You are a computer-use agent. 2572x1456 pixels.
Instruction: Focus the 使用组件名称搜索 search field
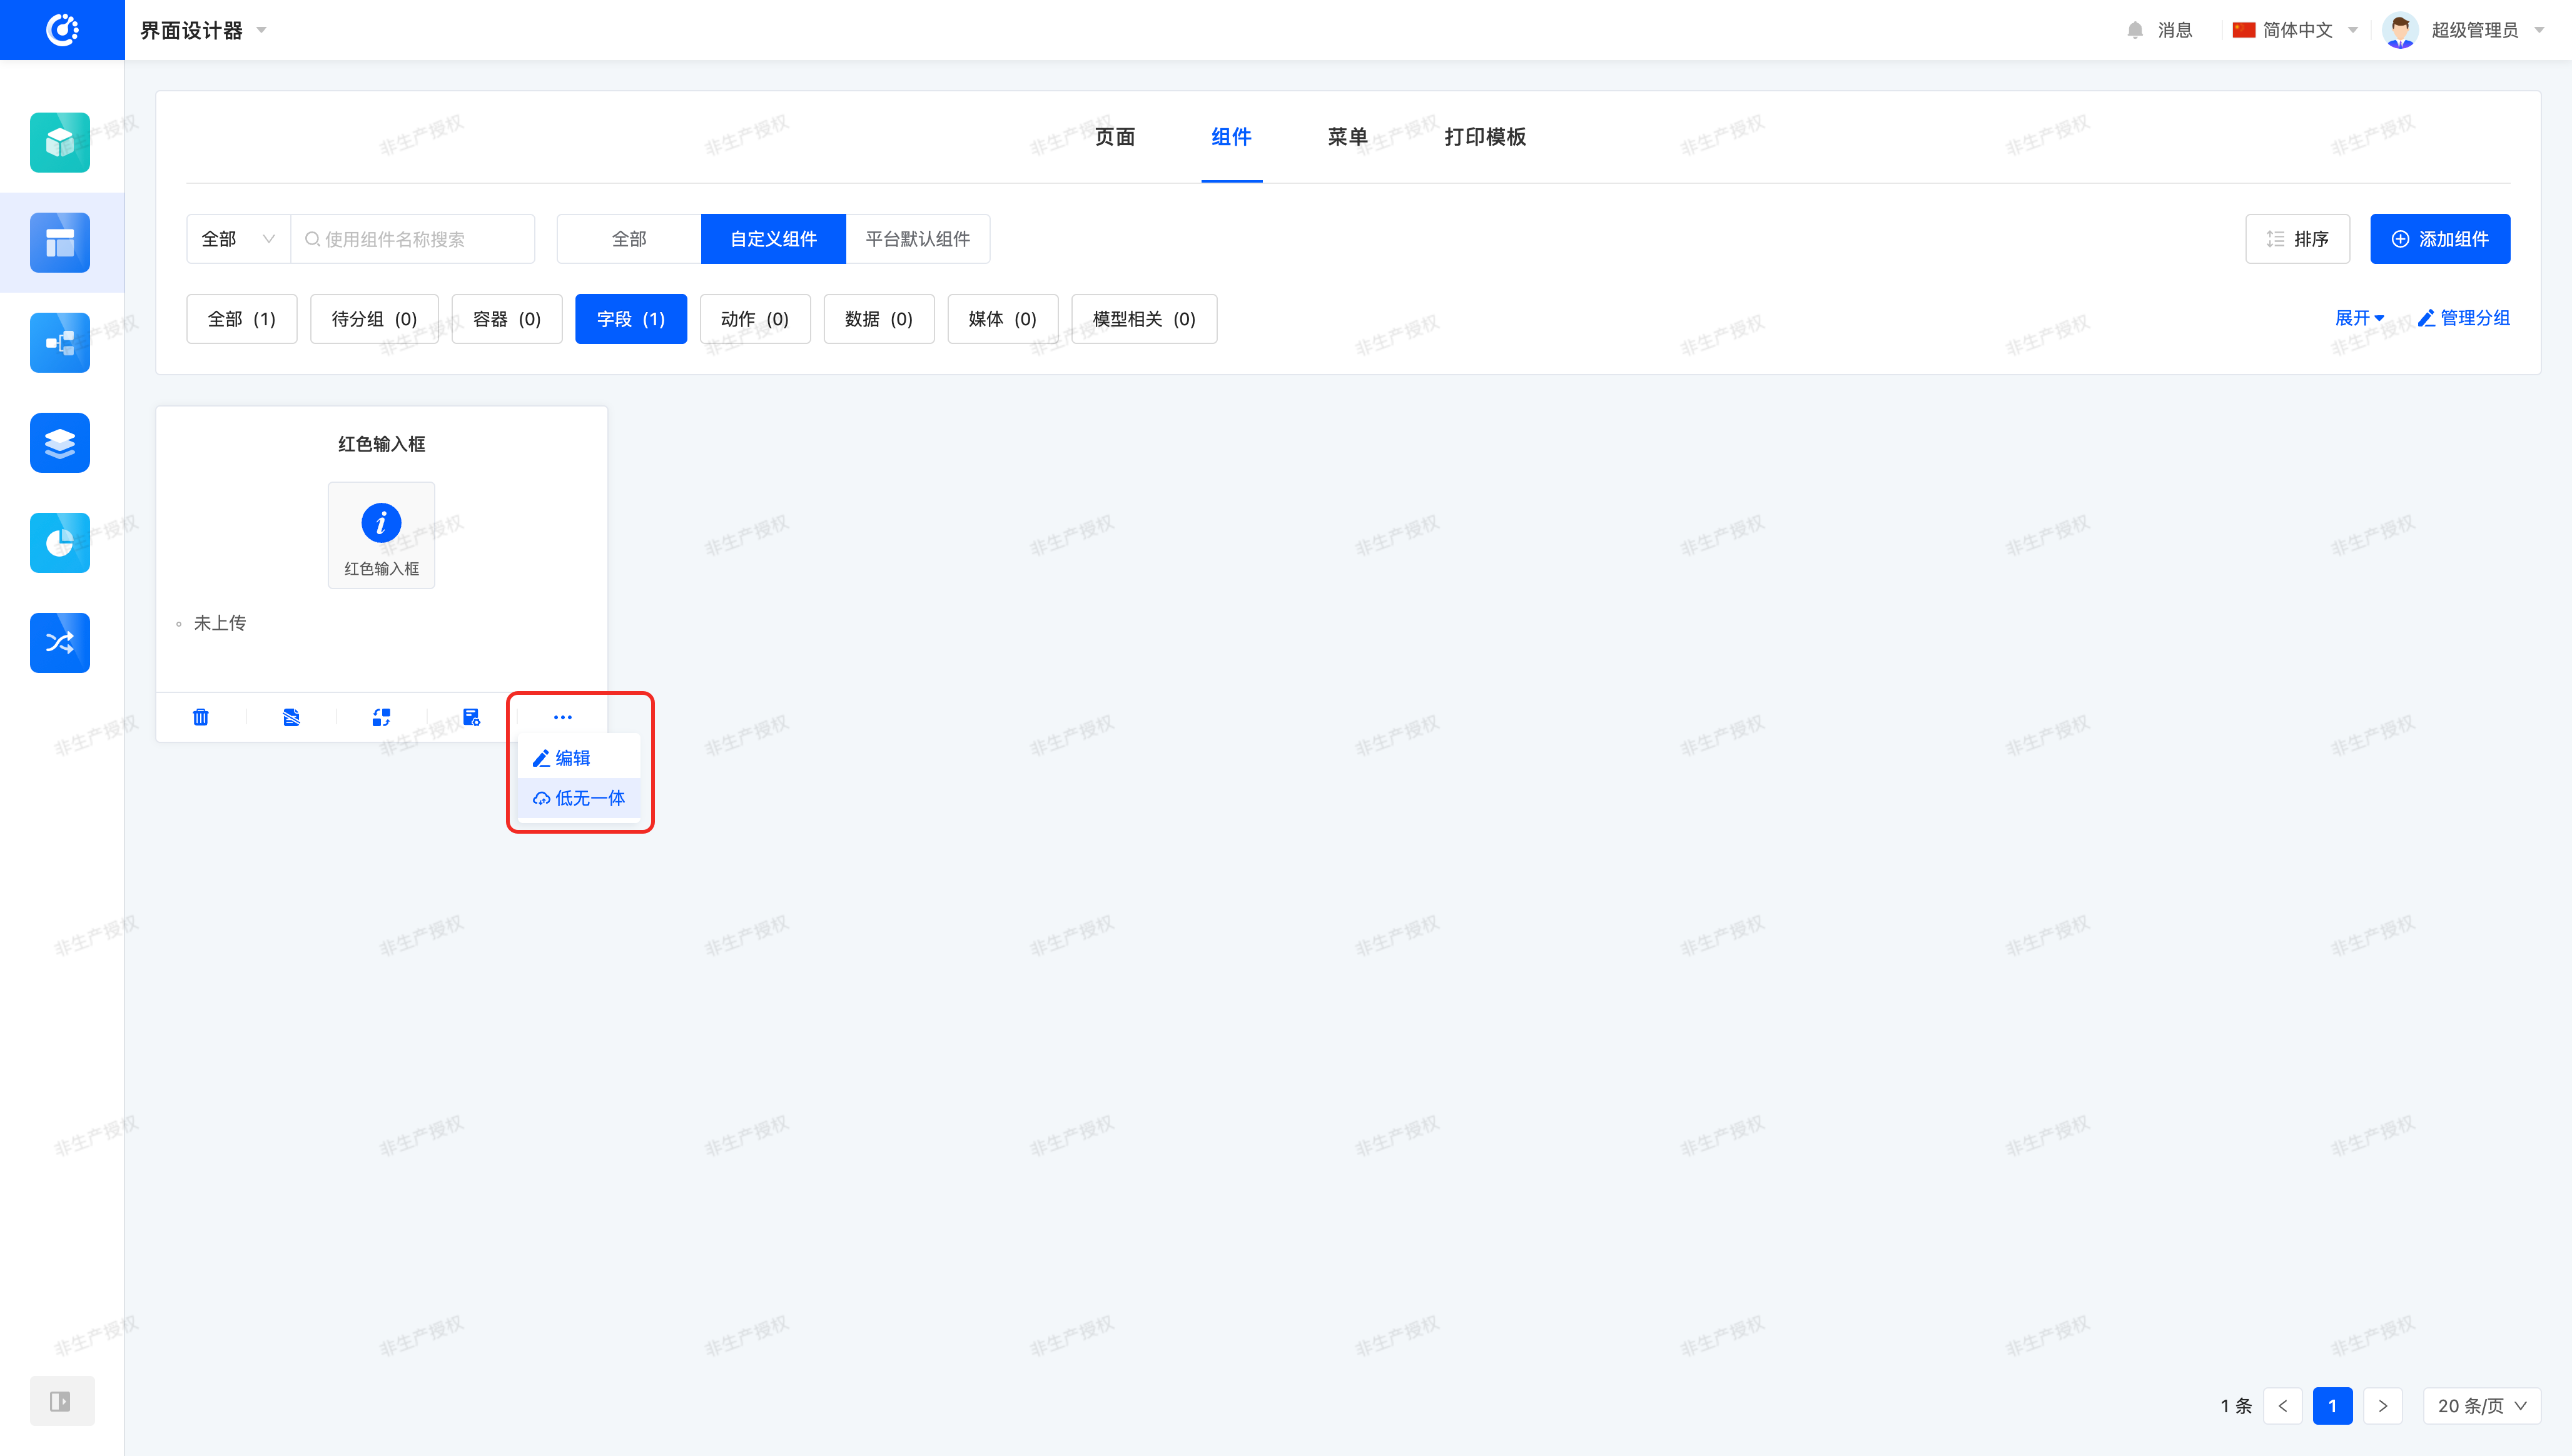[420, 239]
